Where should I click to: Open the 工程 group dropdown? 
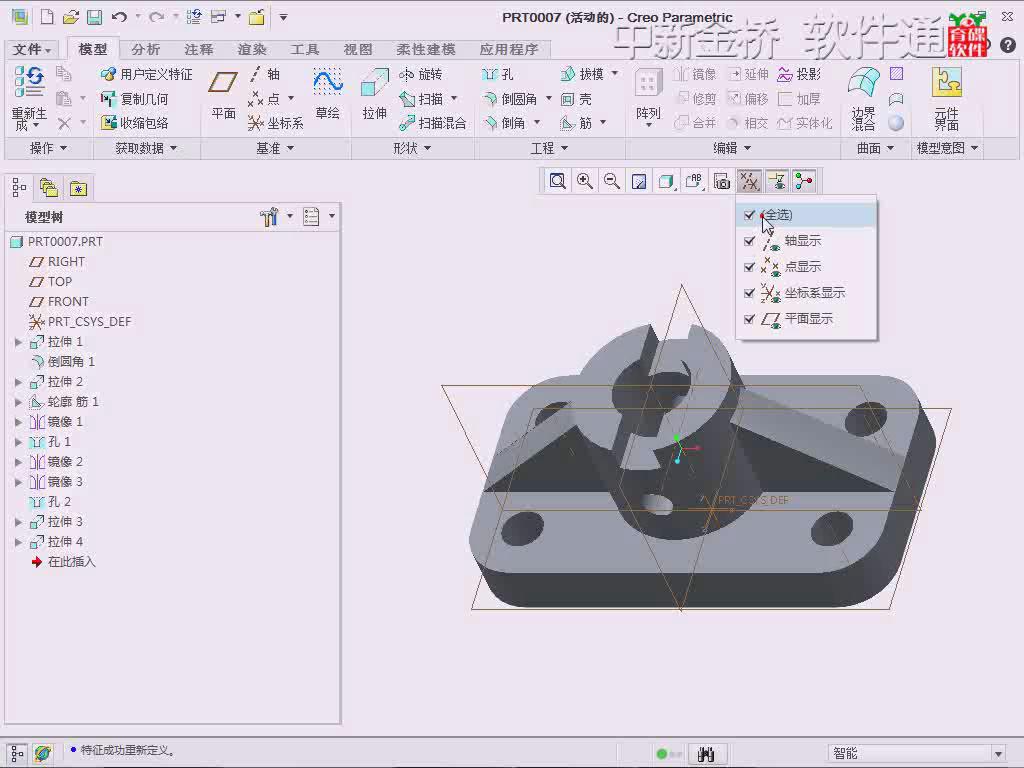[549, 148]
